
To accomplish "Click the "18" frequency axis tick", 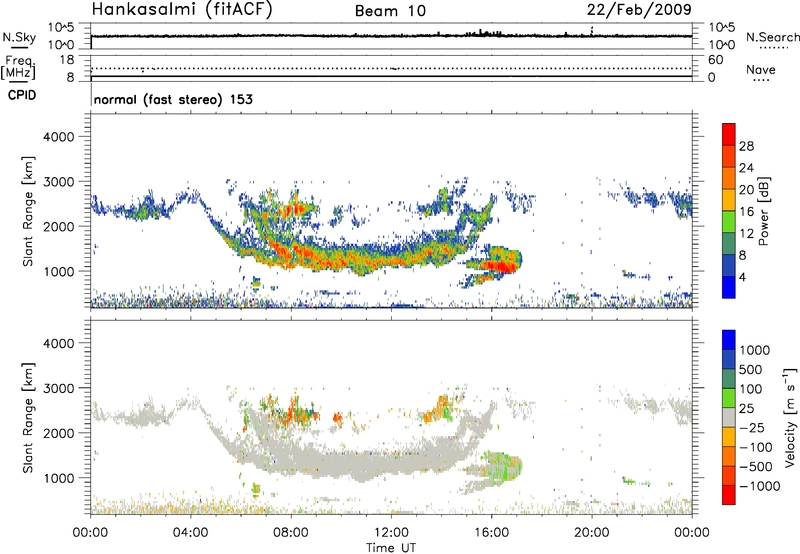I will 67,60.
